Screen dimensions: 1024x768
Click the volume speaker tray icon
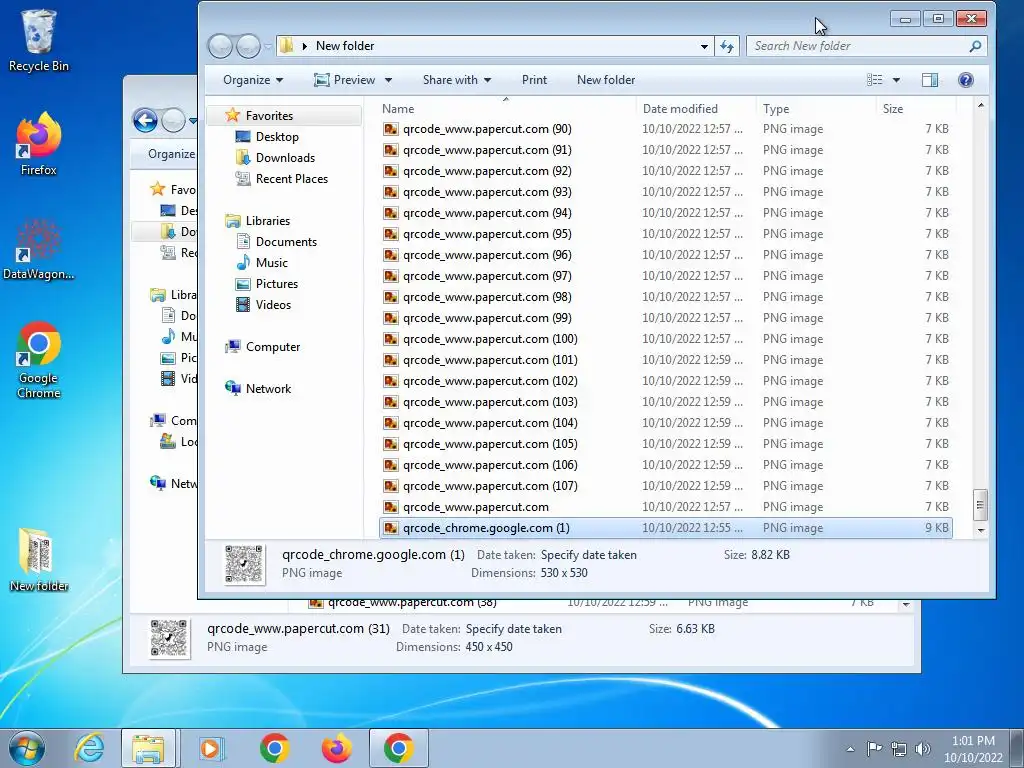(923, 748)
